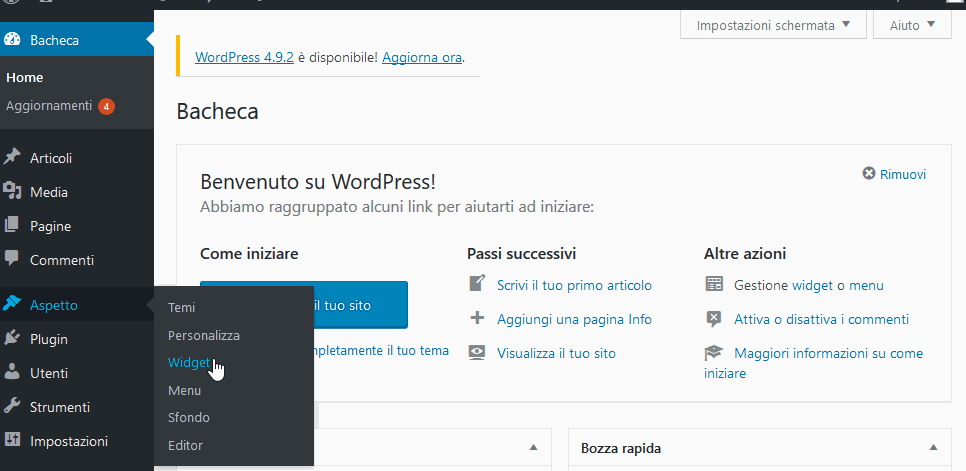This screenshot has width=966, height=471.
Task: Click the WordPress 4.9.2 link
Action: coord(244,57)
